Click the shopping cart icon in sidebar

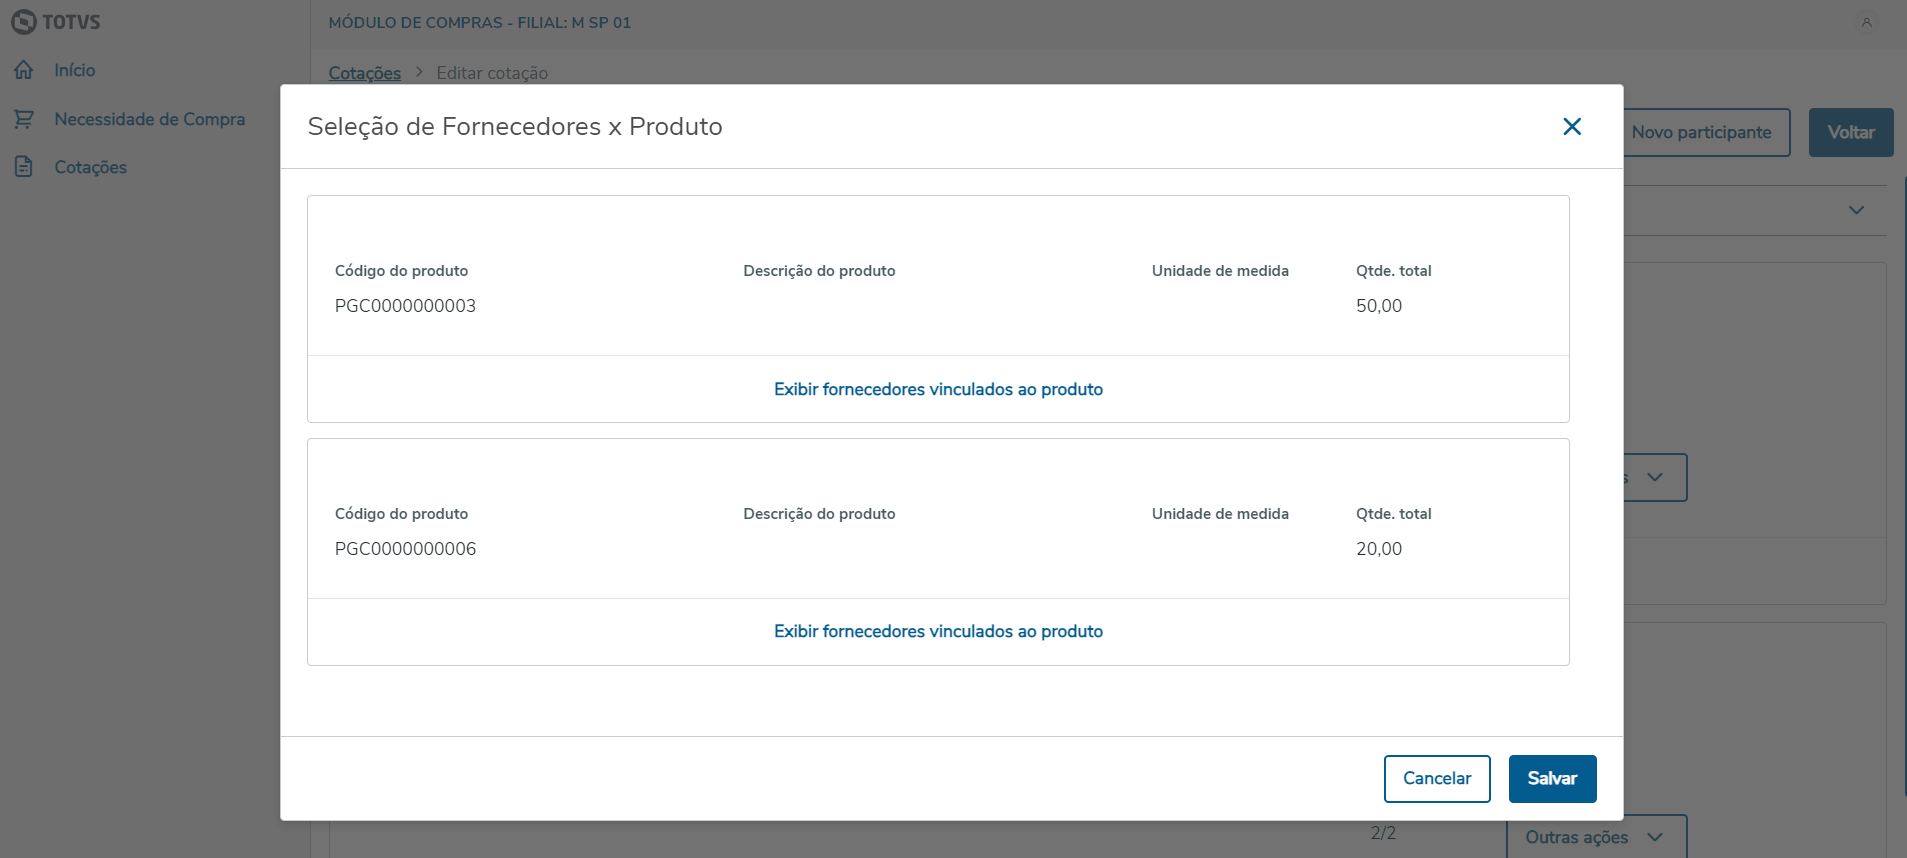point(24,119)
